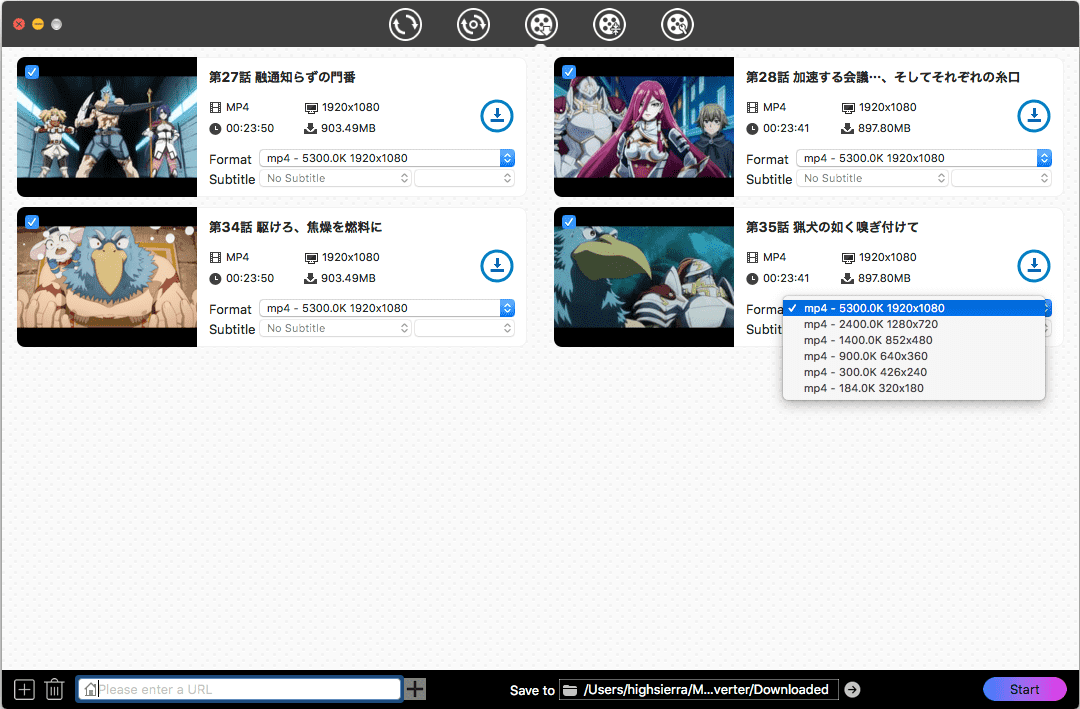Open the empty second subtitle dropdown for 第34話
The image size is (1080, 709).
click(x=464, y=328)
